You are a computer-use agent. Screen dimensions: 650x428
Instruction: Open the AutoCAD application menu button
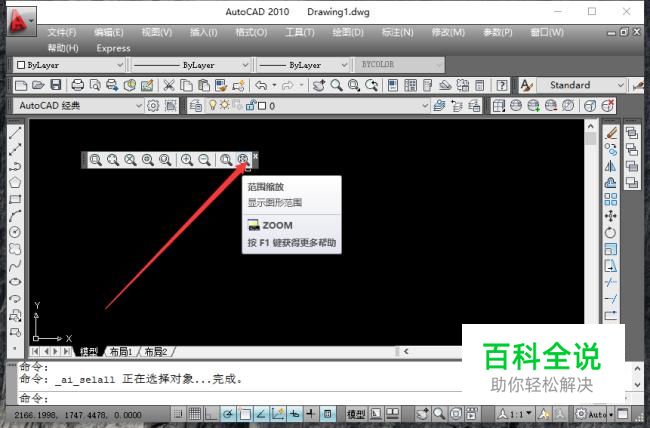coord(21,21)
